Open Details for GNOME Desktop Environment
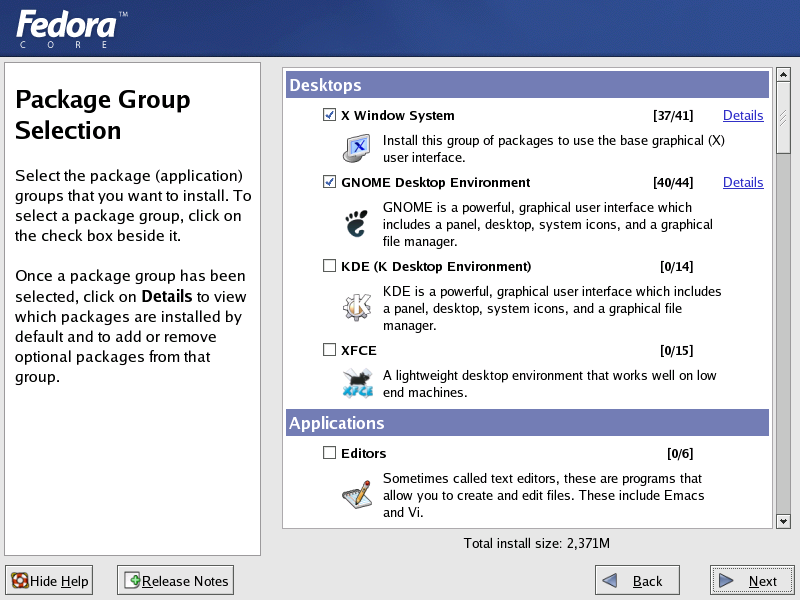This screenshot has height=600, width=800. [x=743, y=182]
